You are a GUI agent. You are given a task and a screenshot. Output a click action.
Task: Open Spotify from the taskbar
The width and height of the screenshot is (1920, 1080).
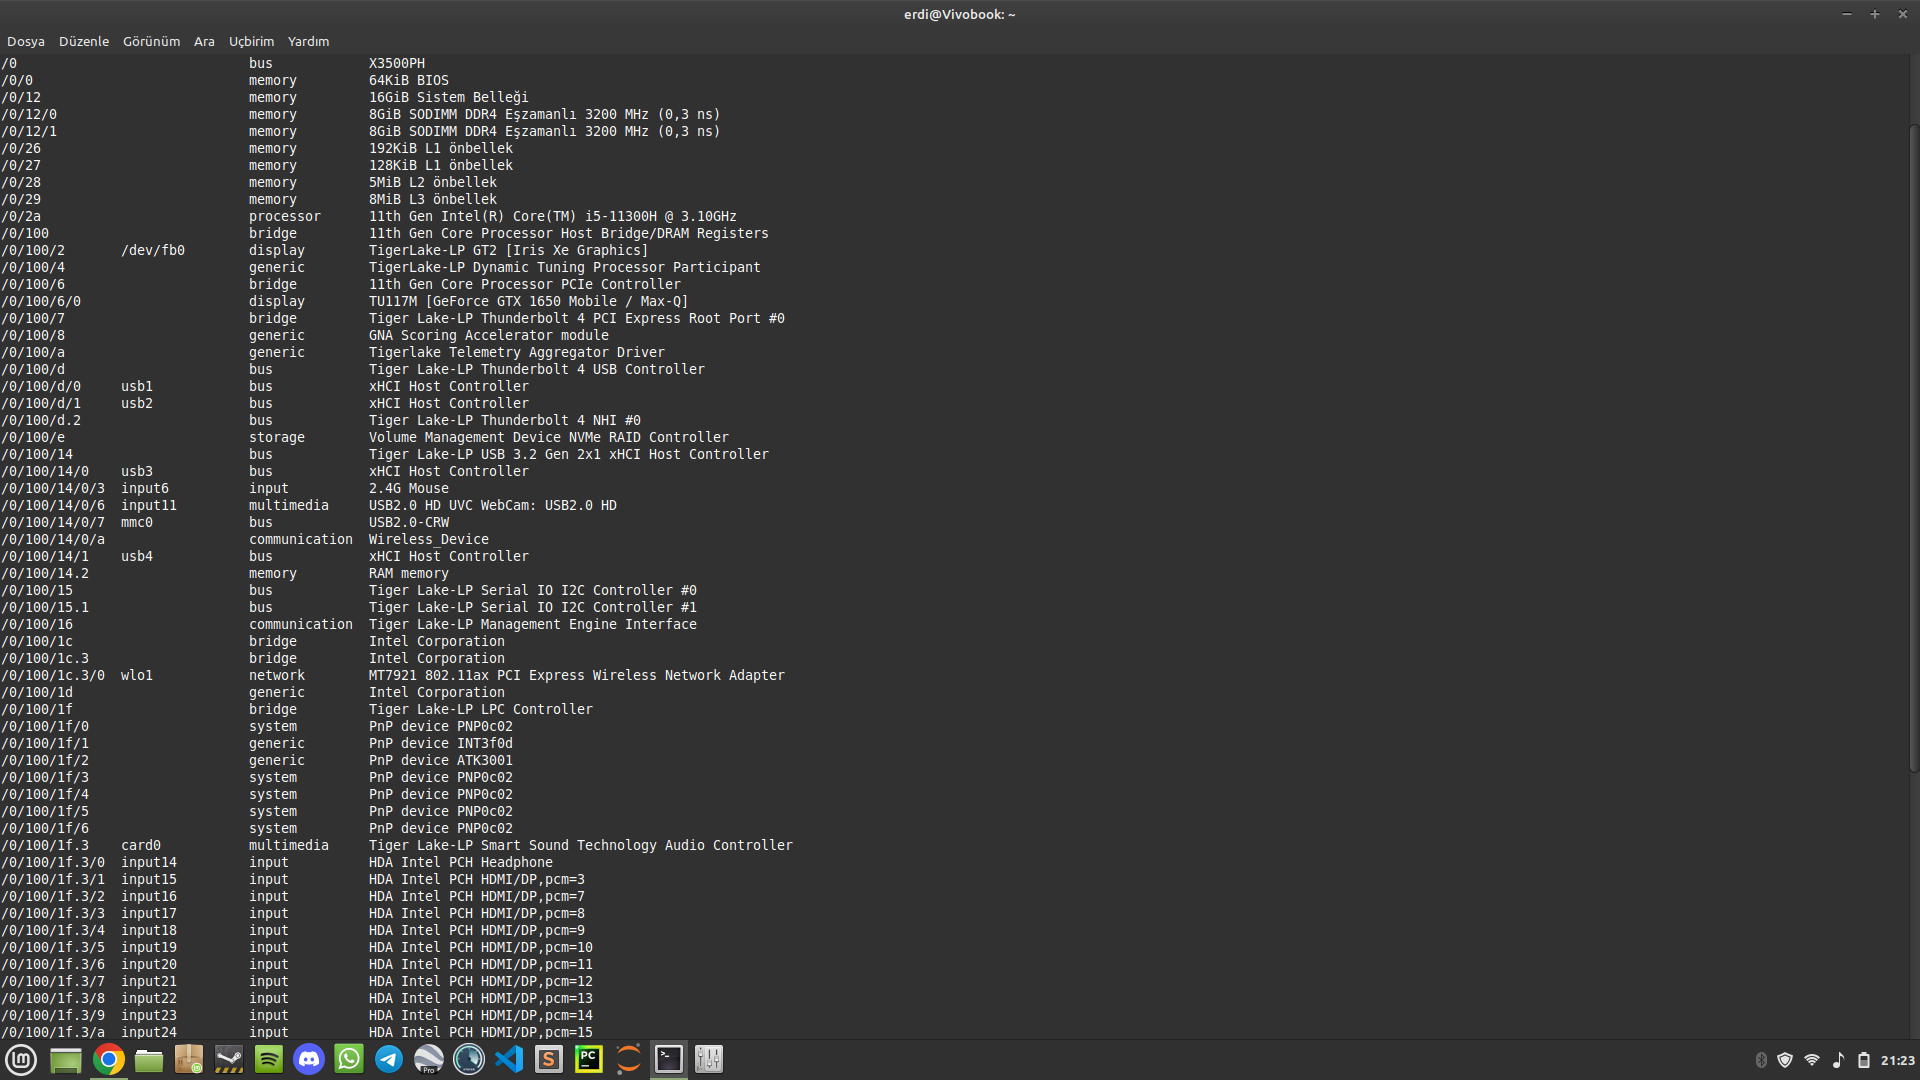pos(269,1059)
